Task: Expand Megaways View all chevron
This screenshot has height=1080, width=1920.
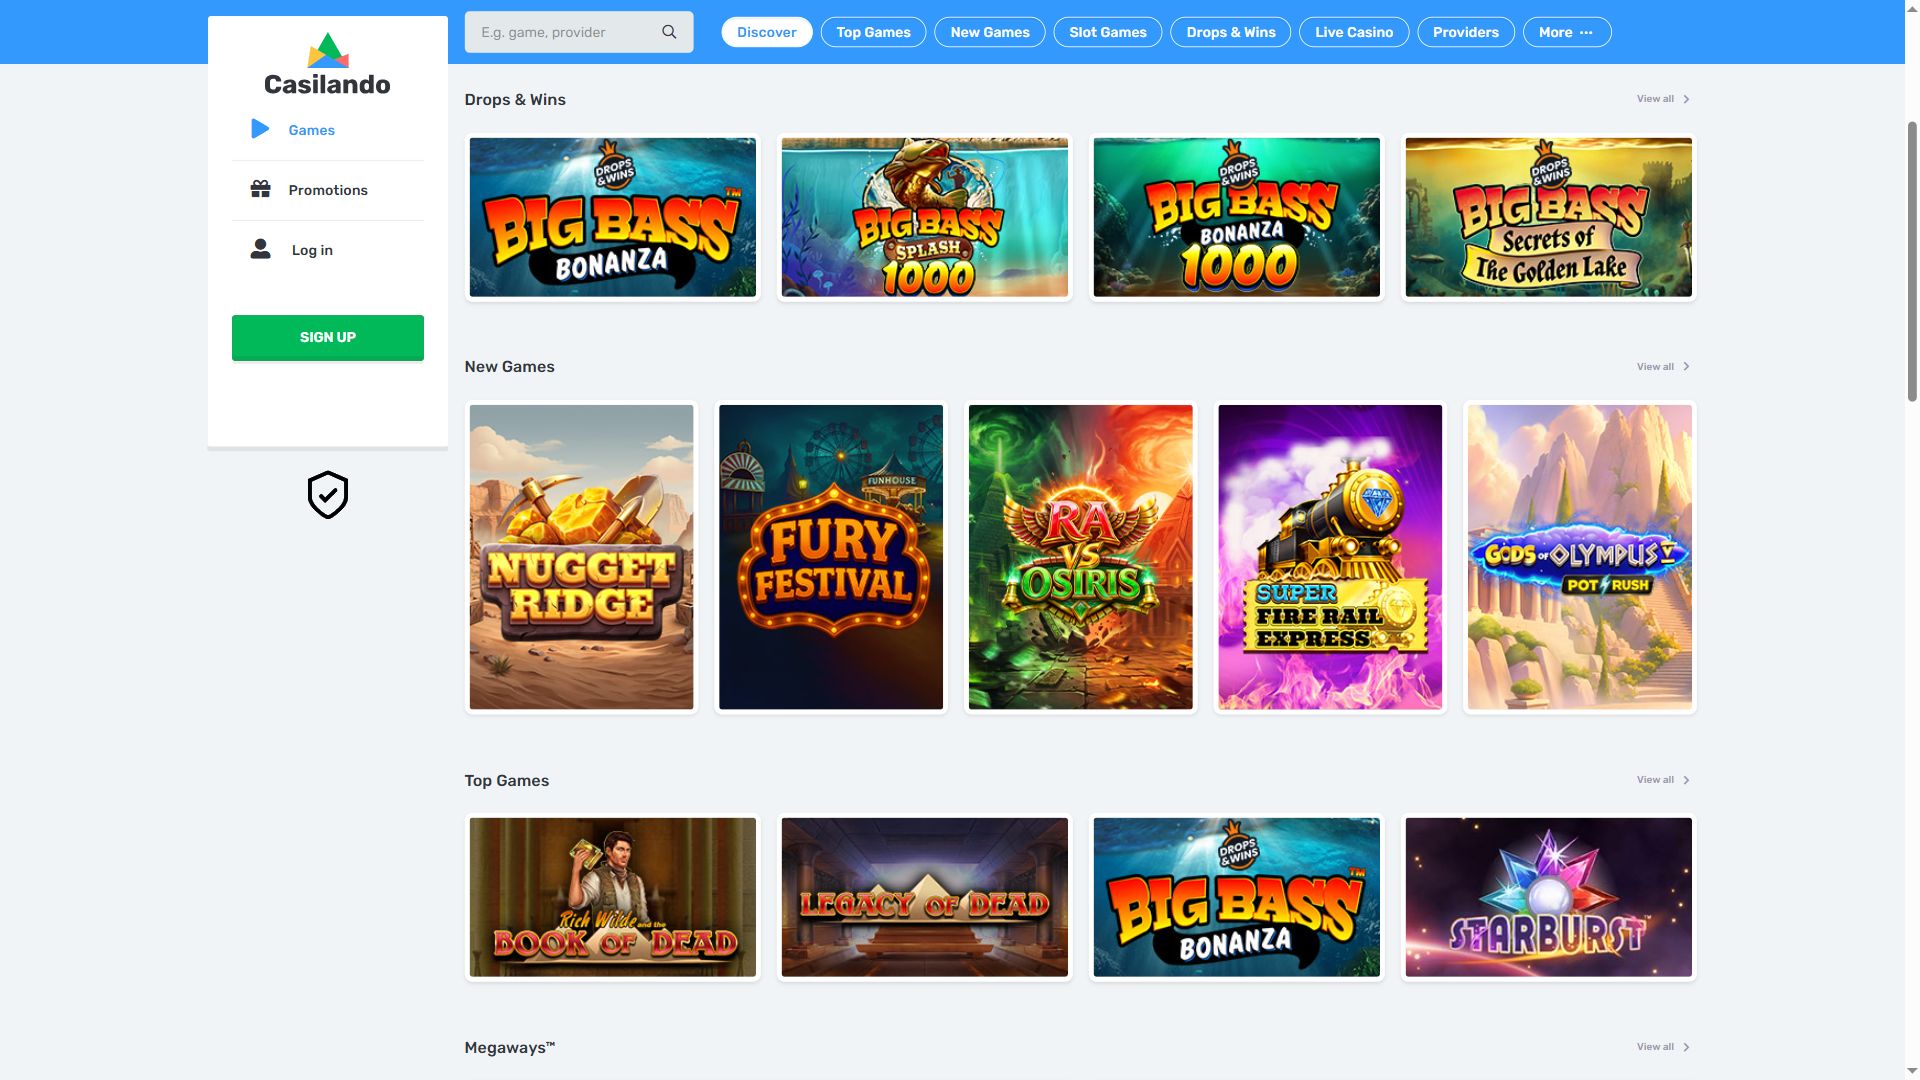Action: 1686,1047
